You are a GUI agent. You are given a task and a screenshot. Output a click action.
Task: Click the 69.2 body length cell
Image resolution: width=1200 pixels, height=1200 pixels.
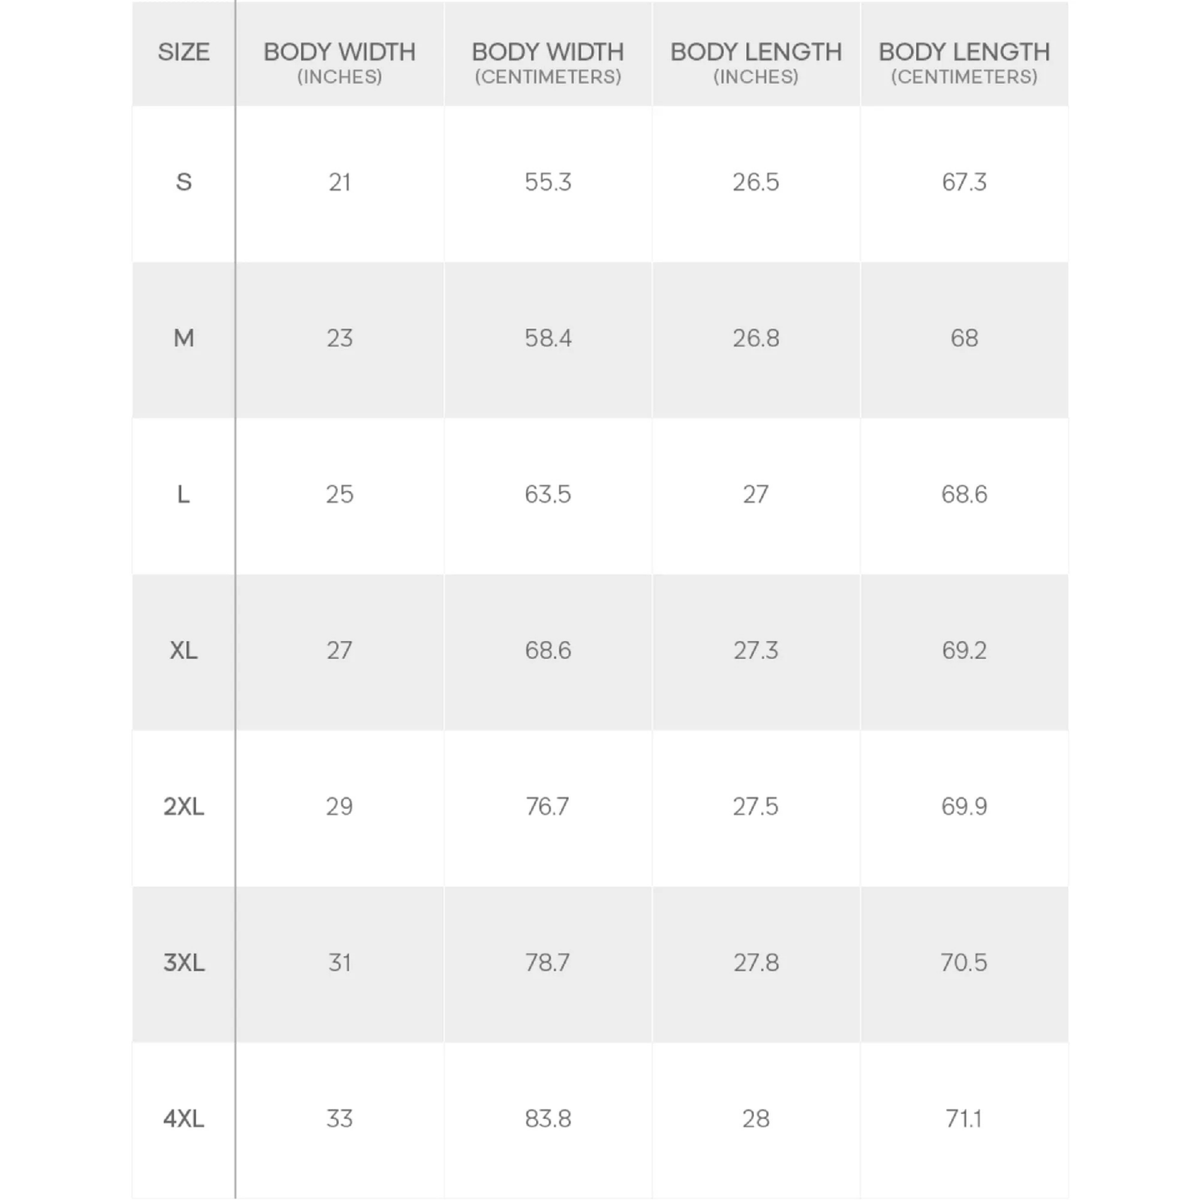(x=964, y=650)
